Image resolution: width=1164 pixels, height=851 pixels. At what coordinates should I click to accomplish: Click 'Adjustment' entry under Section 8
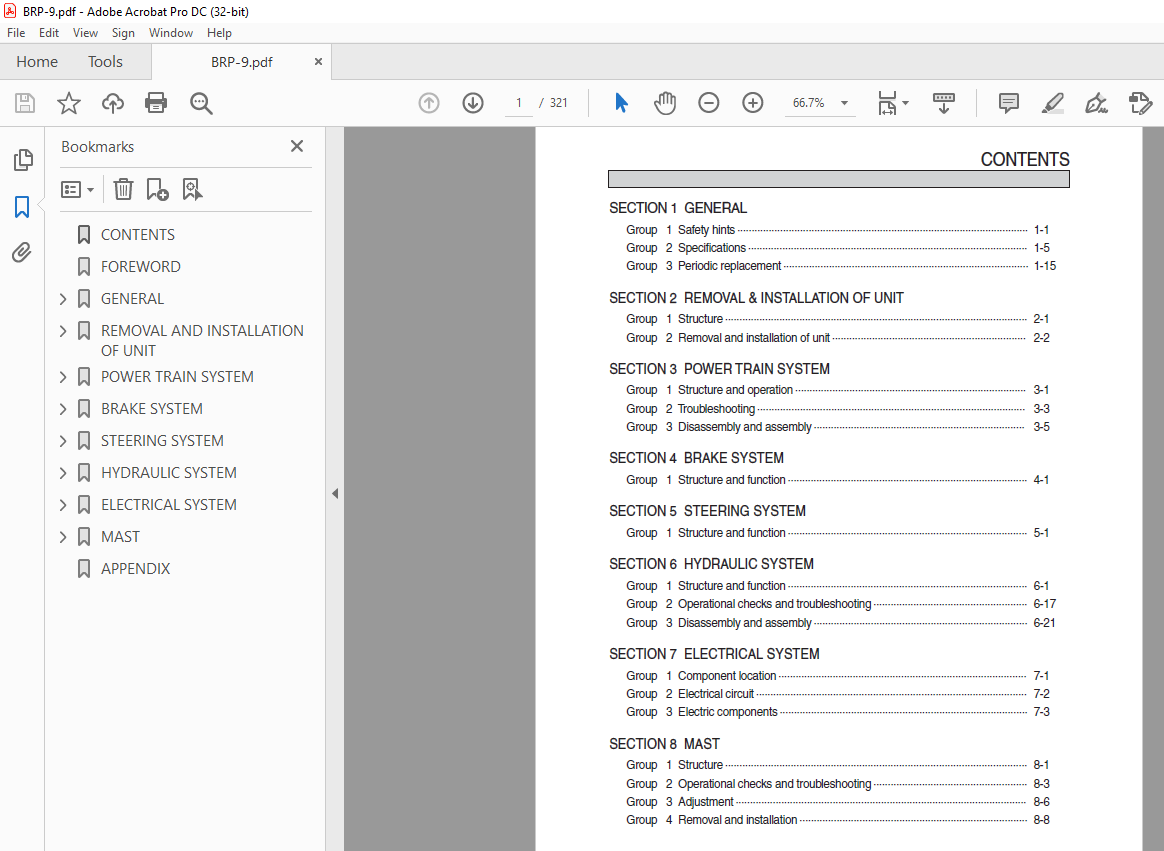pos(705,802)
